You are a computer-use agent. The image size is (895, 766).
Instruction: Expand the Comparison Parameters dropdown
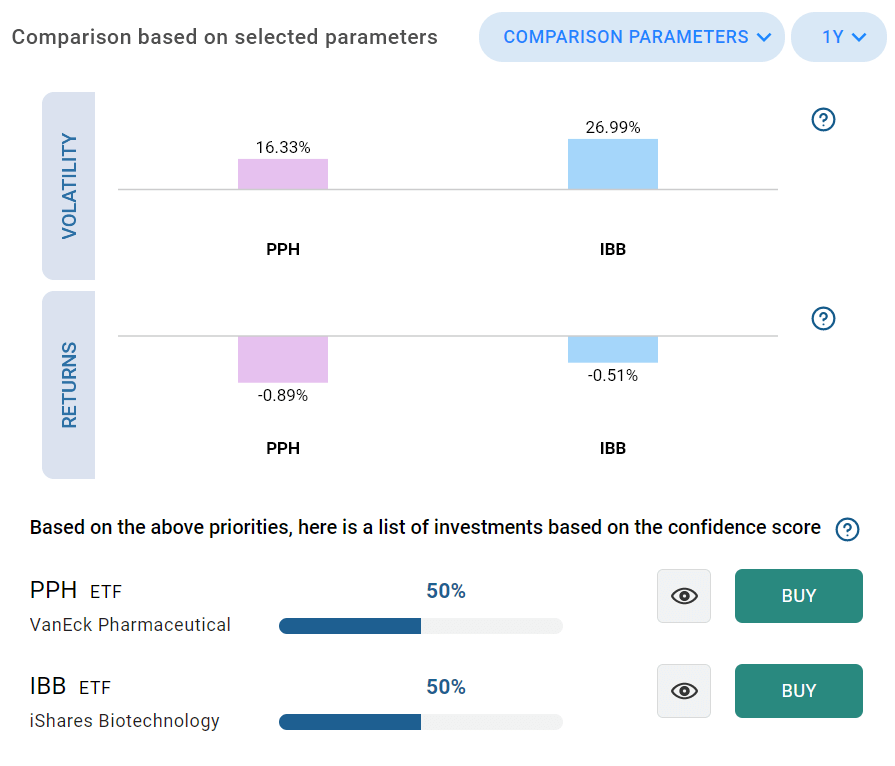point(631,37)
